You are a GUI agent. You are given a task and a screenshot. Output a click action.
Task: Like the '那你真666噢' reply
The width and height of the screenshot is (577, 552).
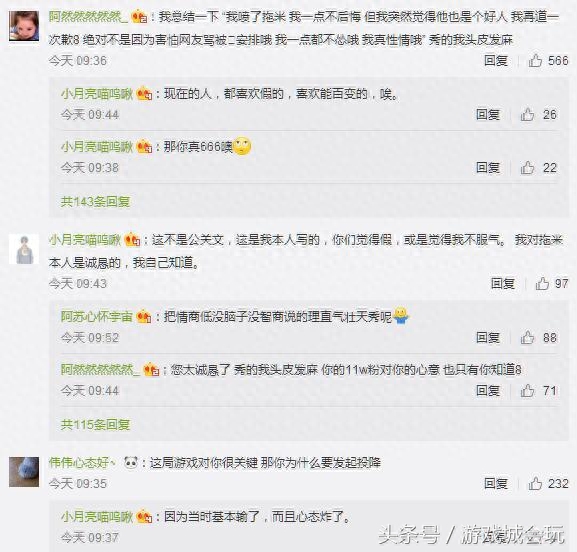[527, 168]
